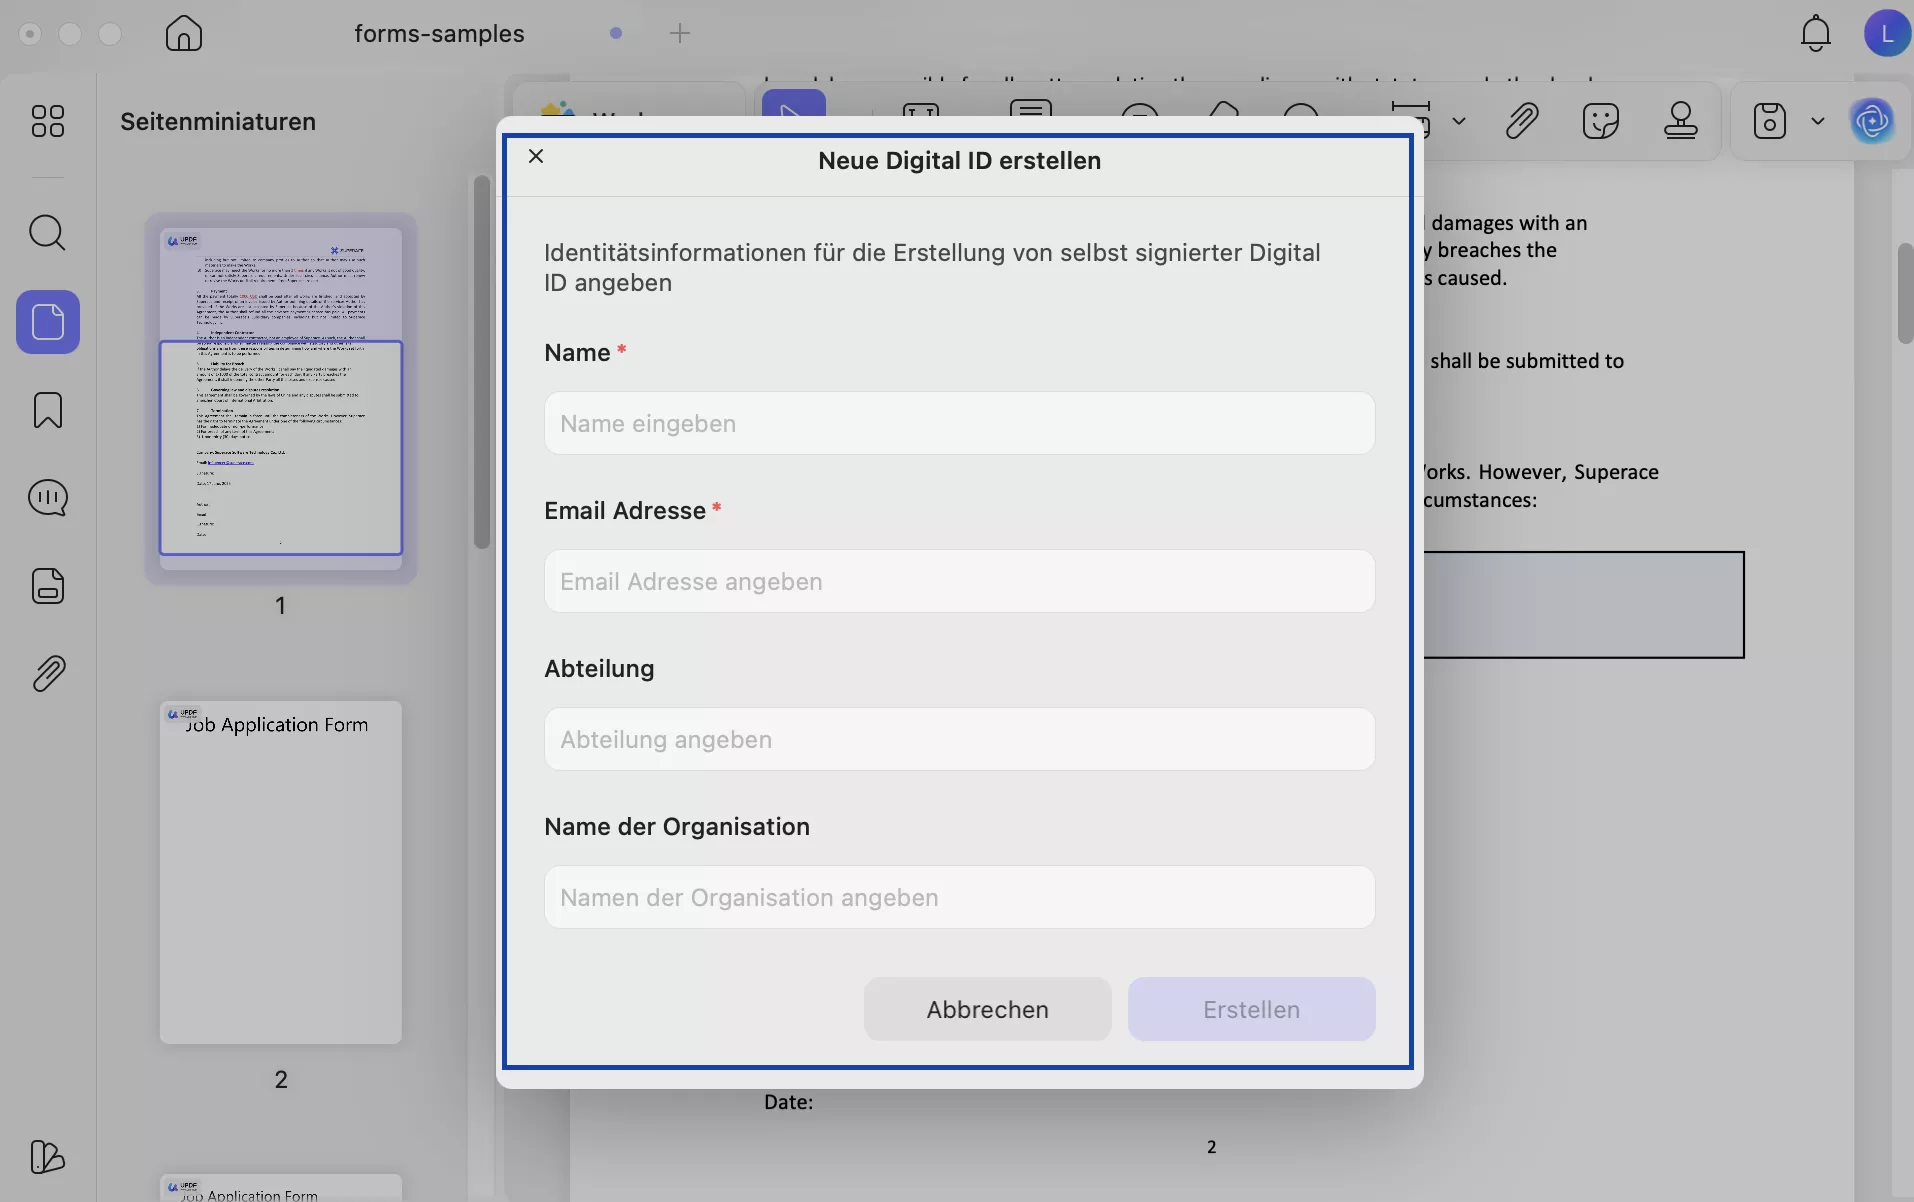Select the sticker tool
The width and height of the screenshot is (1914, 1202).
click(x=1600, y=120)
